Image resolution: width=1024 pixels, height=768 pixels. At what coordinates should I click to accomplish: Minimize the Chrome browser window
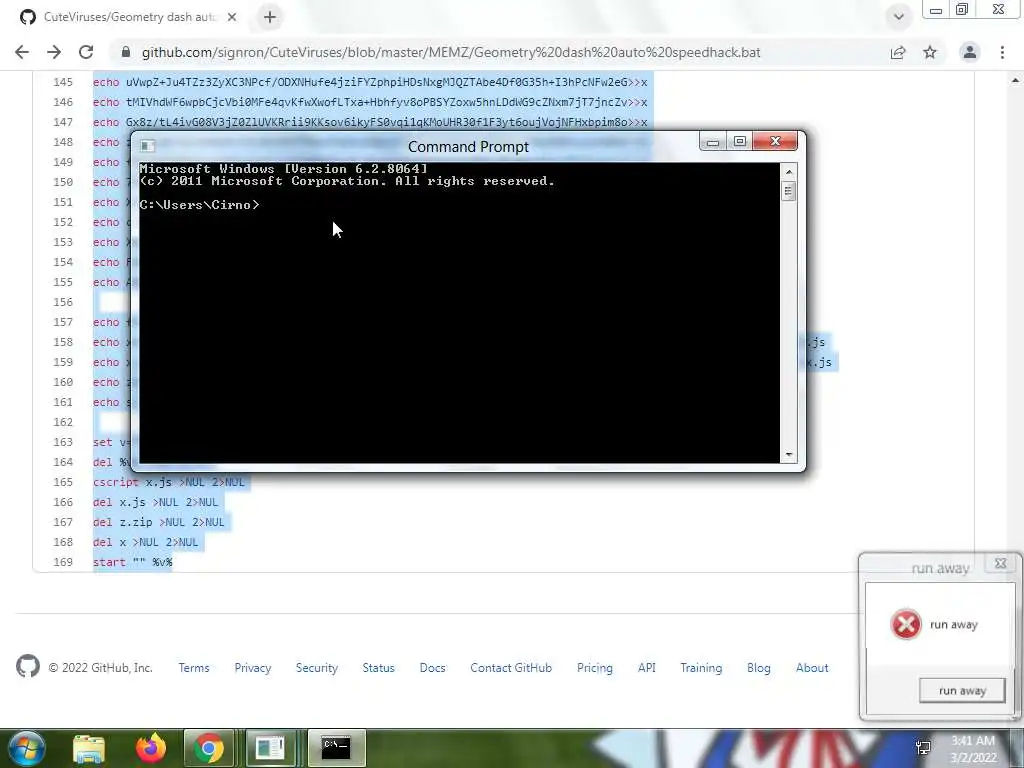tap(936, 10)
